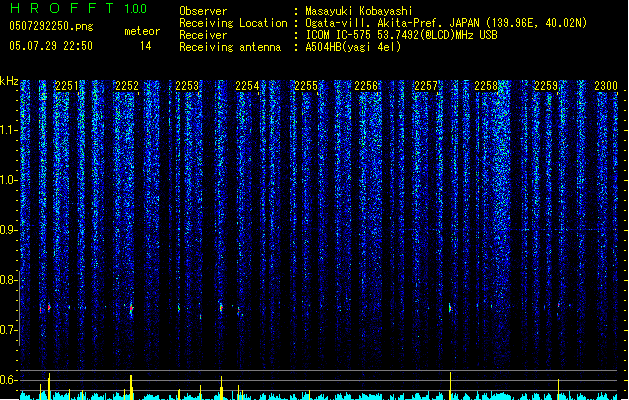The height and width of the screenshot is (400, 629).
Task: Click the 1.0 kHz axis label
Action: [x=8, y=180]
